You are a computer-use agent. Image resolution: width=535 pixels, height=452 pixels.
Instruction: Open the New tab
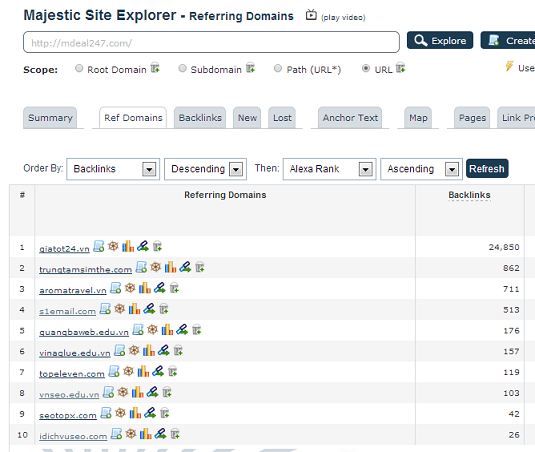tap(247, 118)
